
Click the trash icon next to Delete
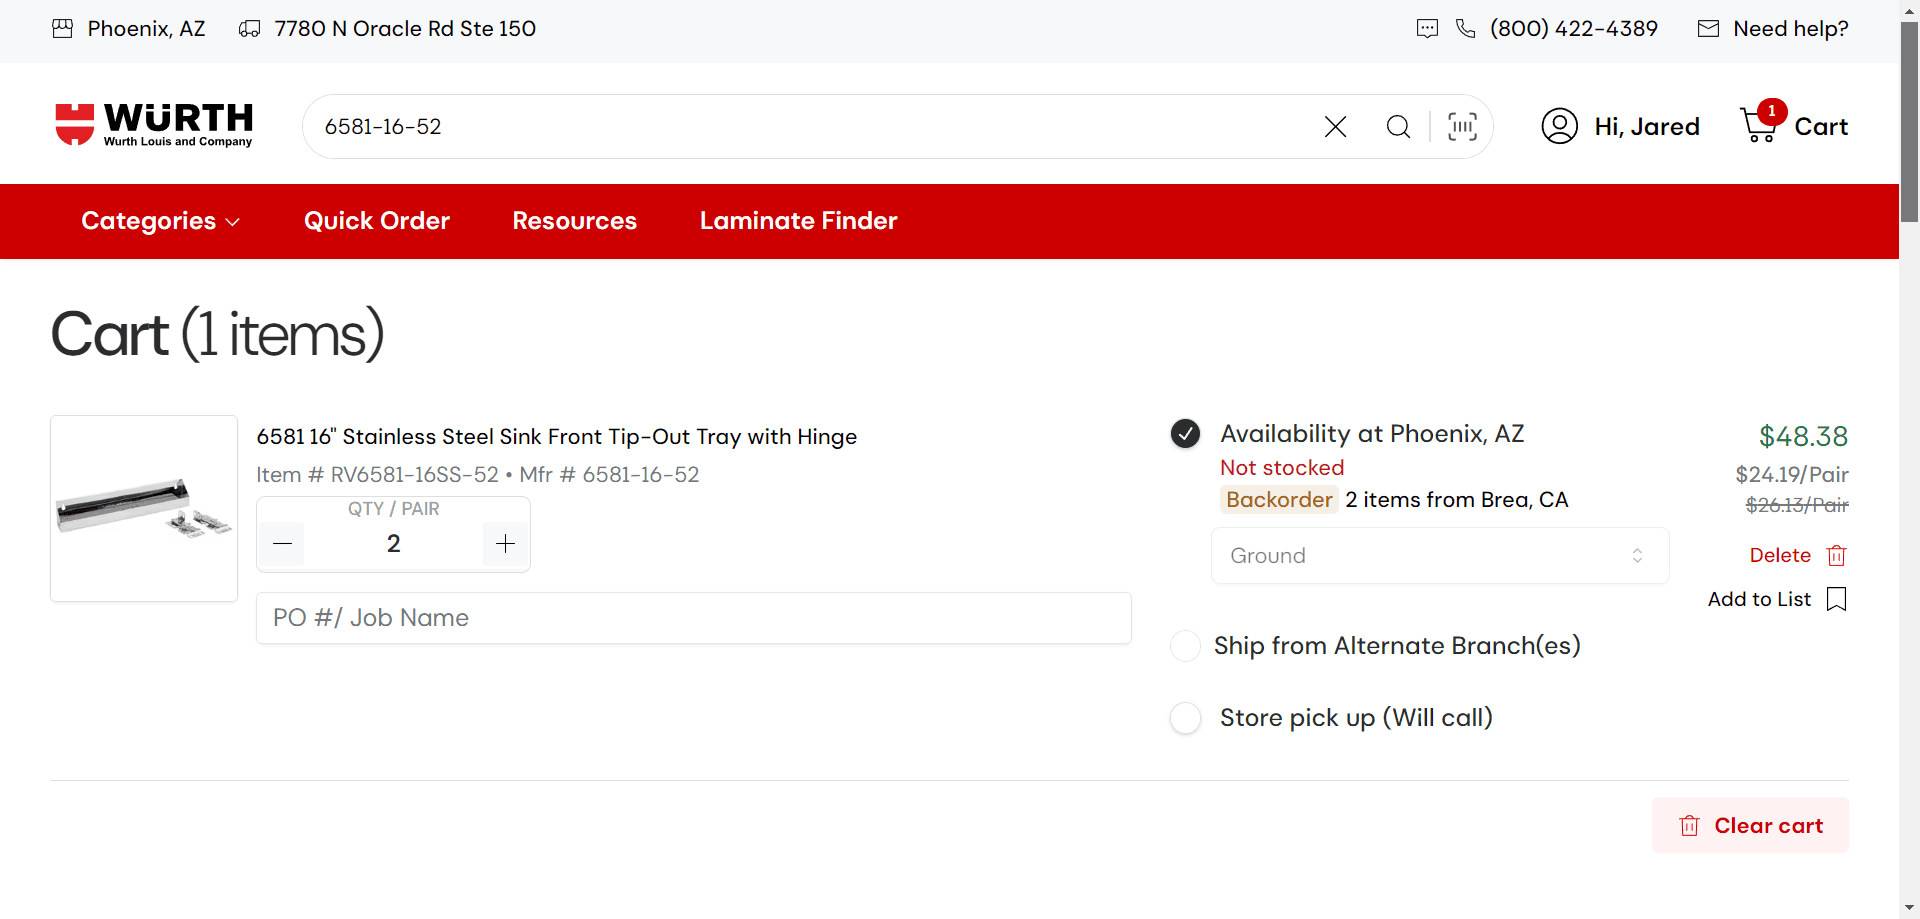pyautogui.click(x=1836, y=555)
